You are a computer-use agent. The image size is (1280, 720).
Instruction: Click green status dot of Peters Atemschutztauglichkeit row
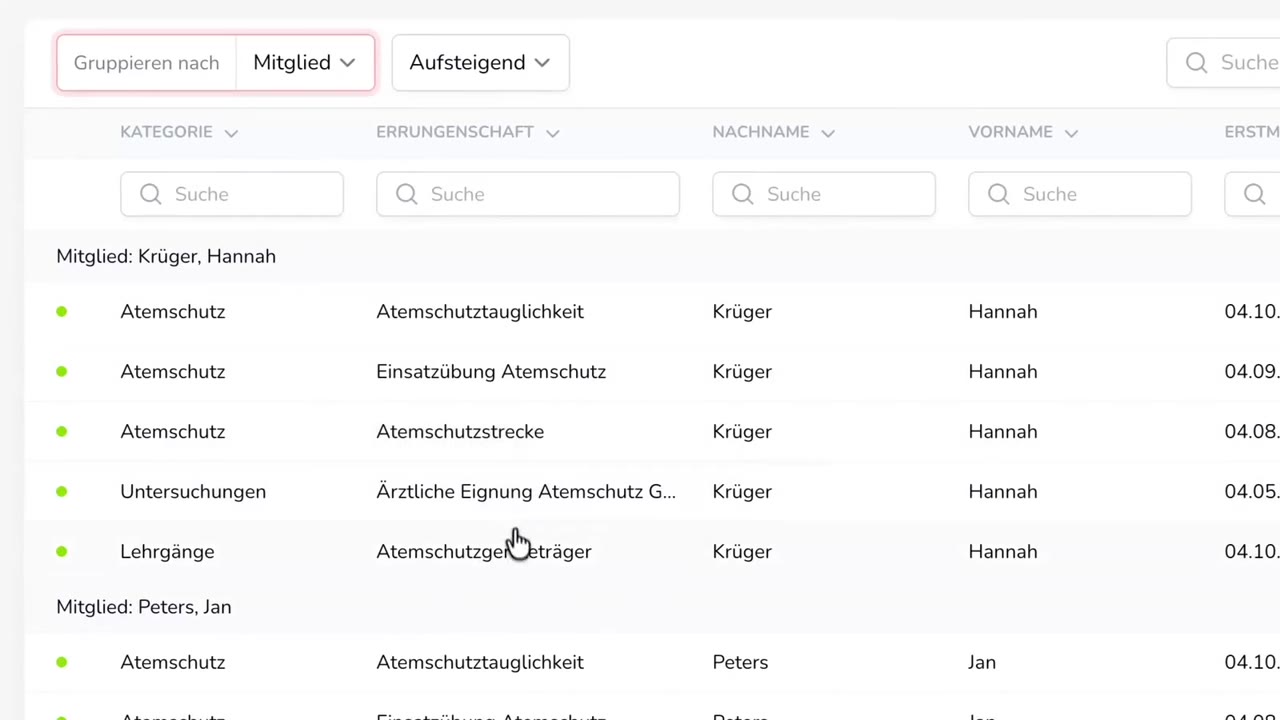click(x=62, y=662)
